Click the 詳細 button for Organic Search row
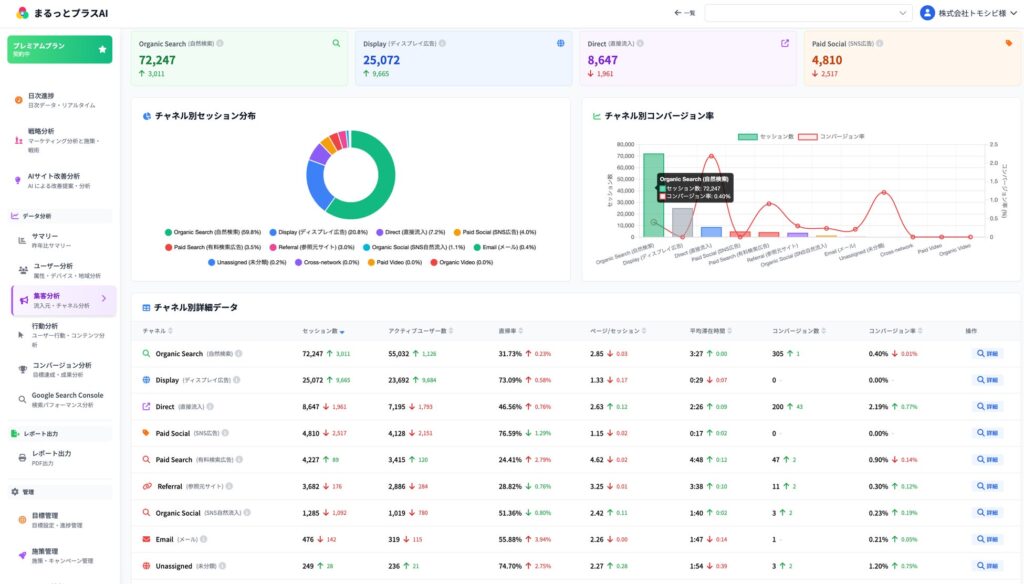This screenshot has height=584, width=1024. [987, 352]
